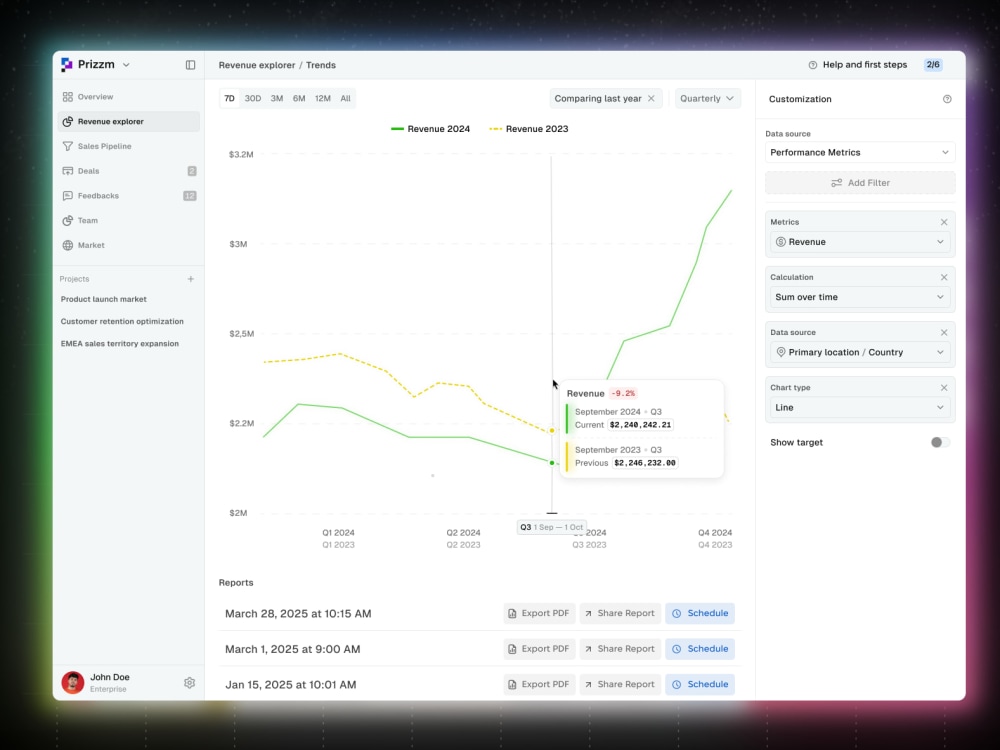Share Report for March 28, 2025
1000x750 pixels.
[x=620, y=614]
